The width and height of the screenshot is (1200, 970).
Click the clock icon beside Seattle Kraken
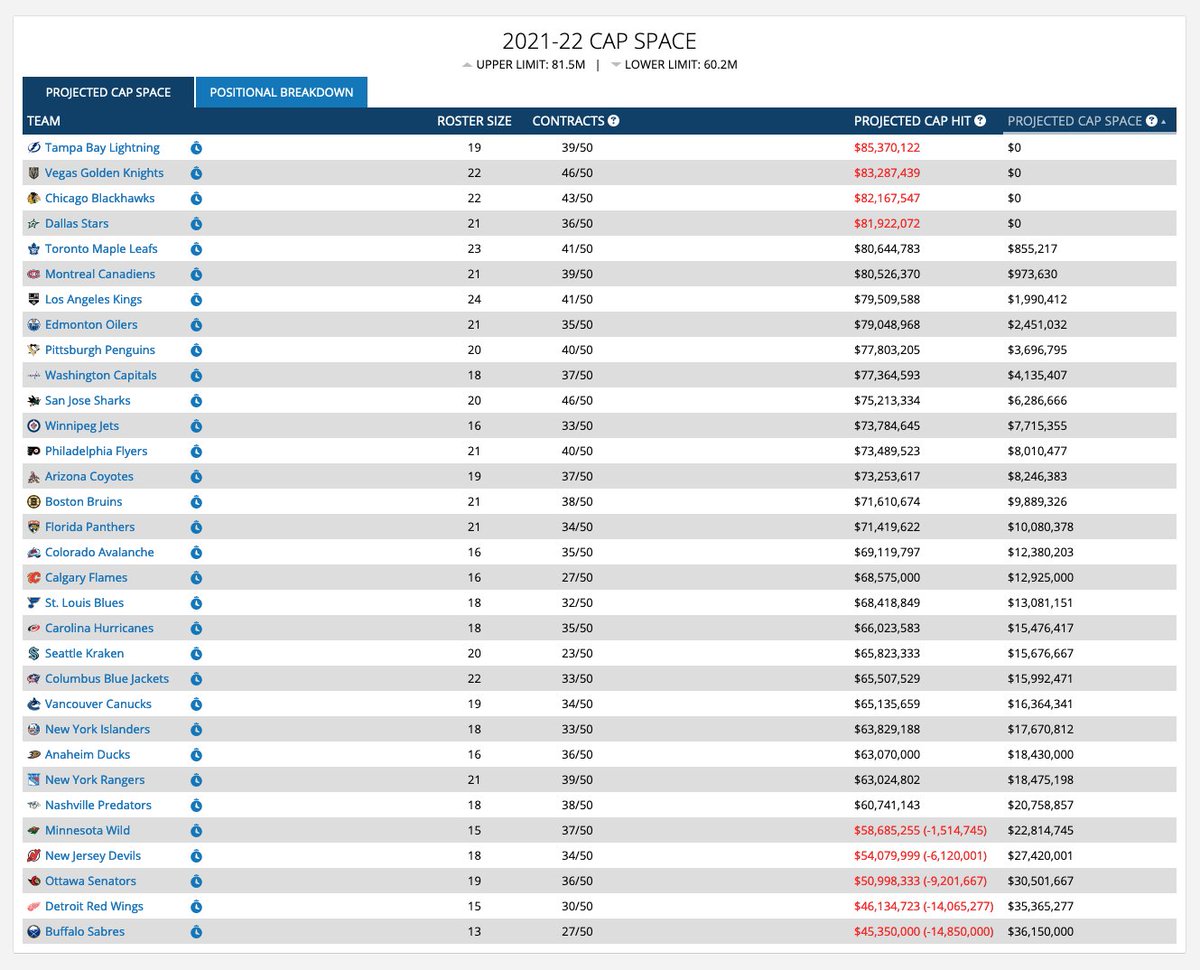[x=196, y=654]
